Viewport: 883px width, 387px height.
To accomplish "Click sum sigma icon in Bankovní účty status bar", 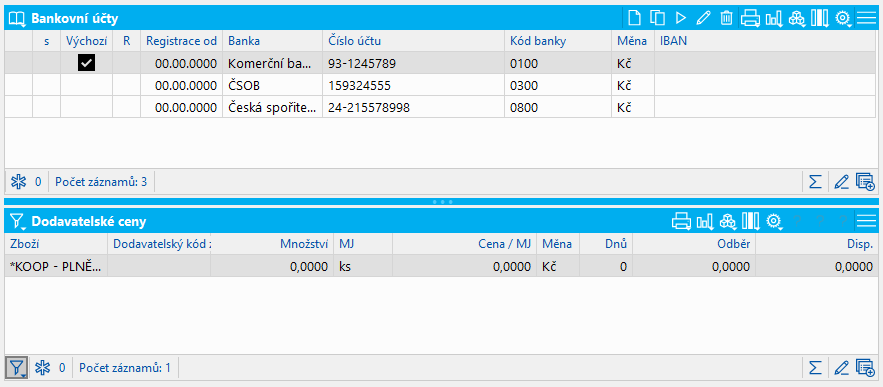I will (x=815, y=182).
